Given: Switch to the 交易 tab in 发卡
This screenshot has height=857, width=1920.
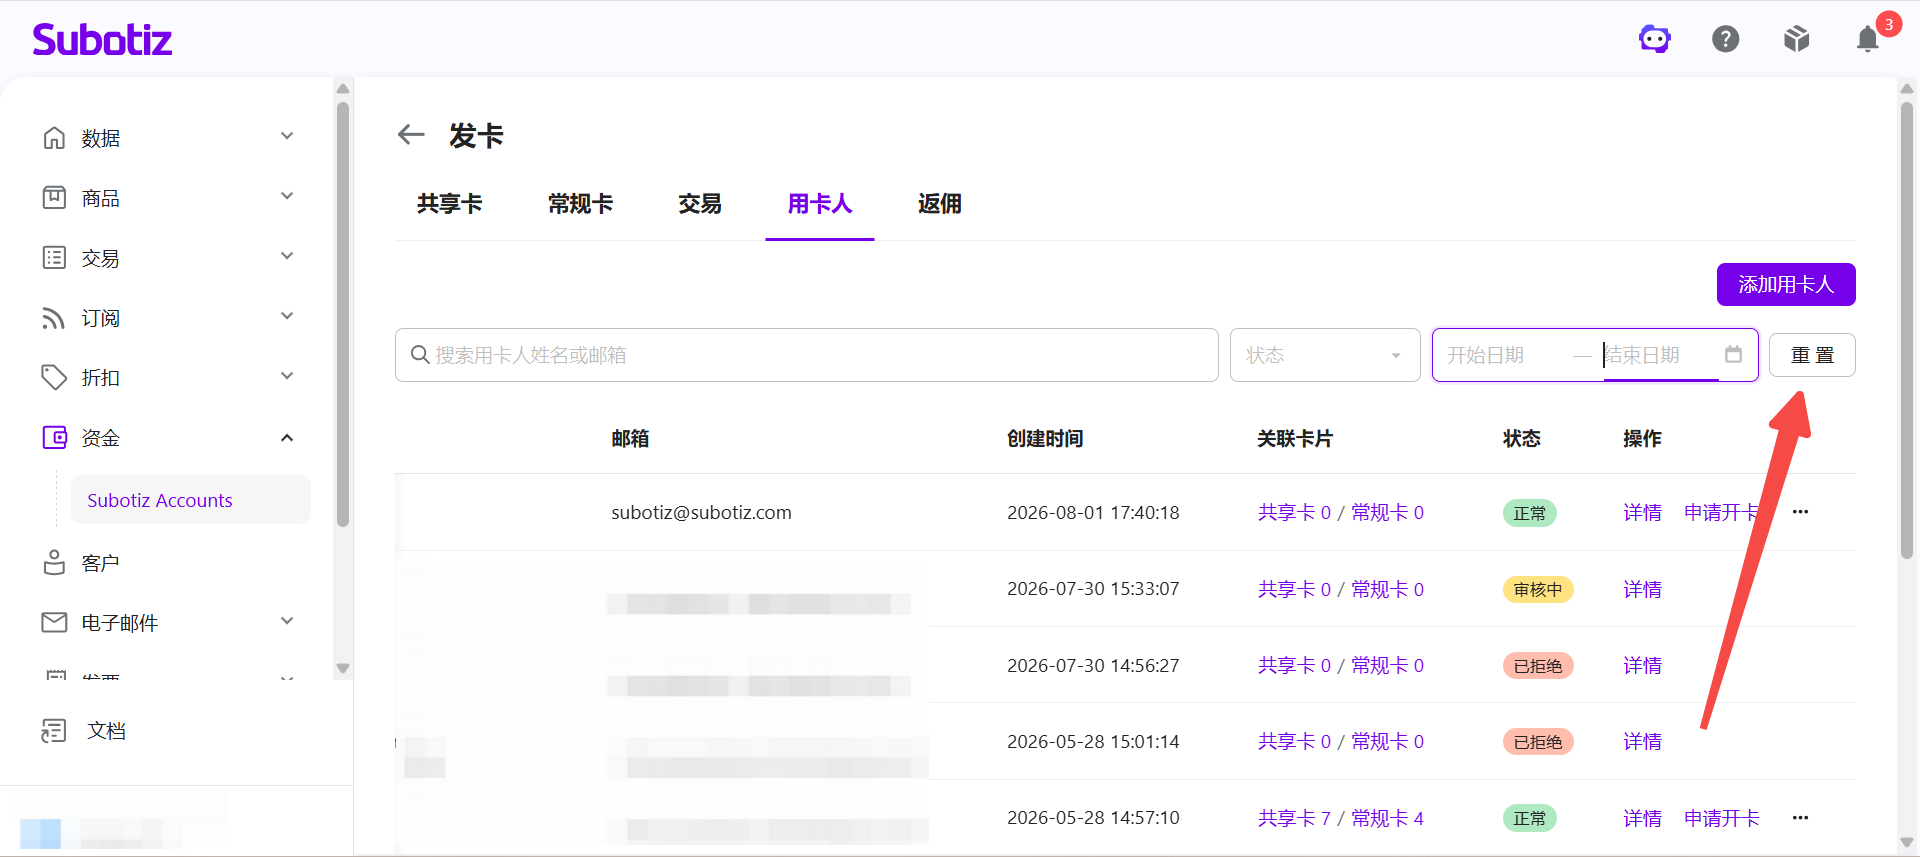Looking at the screenshot, I should click(700, 204).
